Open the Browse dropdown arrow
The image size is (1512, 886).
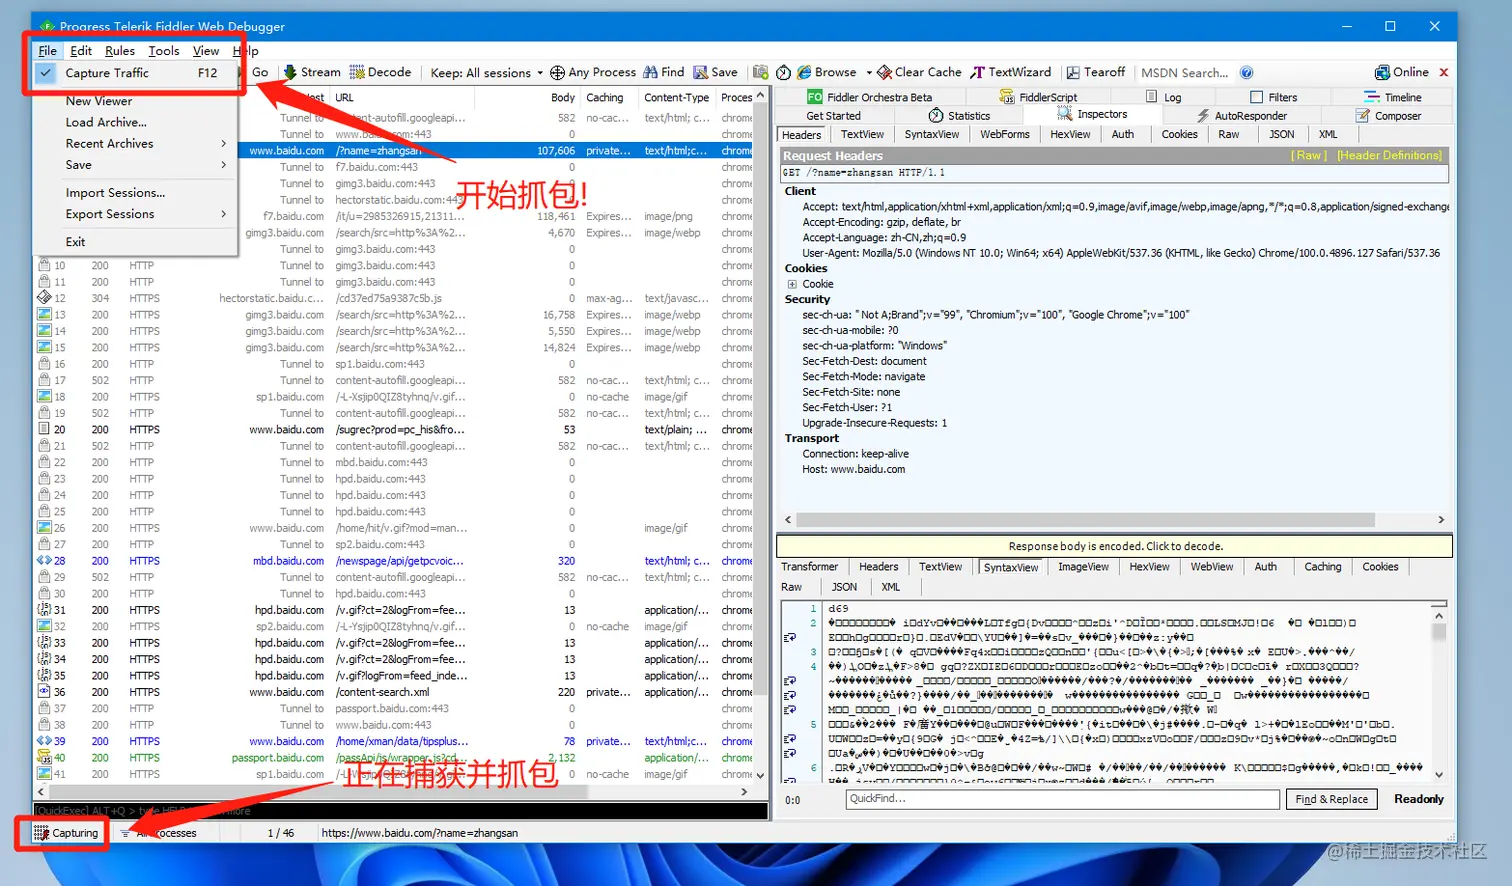[x=868, y=73]
